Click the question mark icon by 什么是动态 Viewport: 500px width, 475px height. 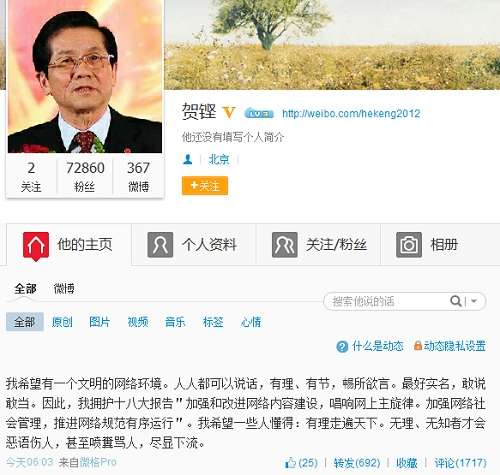pos(342,346)
